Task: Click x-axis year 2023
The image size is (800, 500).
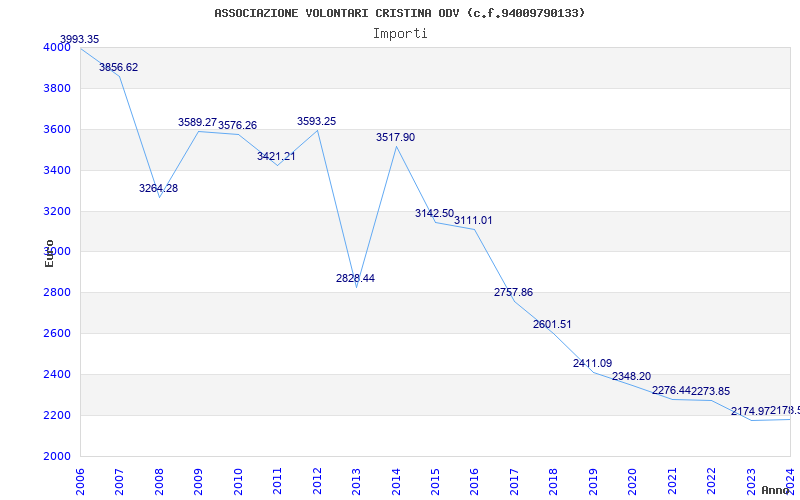Action: pos(751,482)
